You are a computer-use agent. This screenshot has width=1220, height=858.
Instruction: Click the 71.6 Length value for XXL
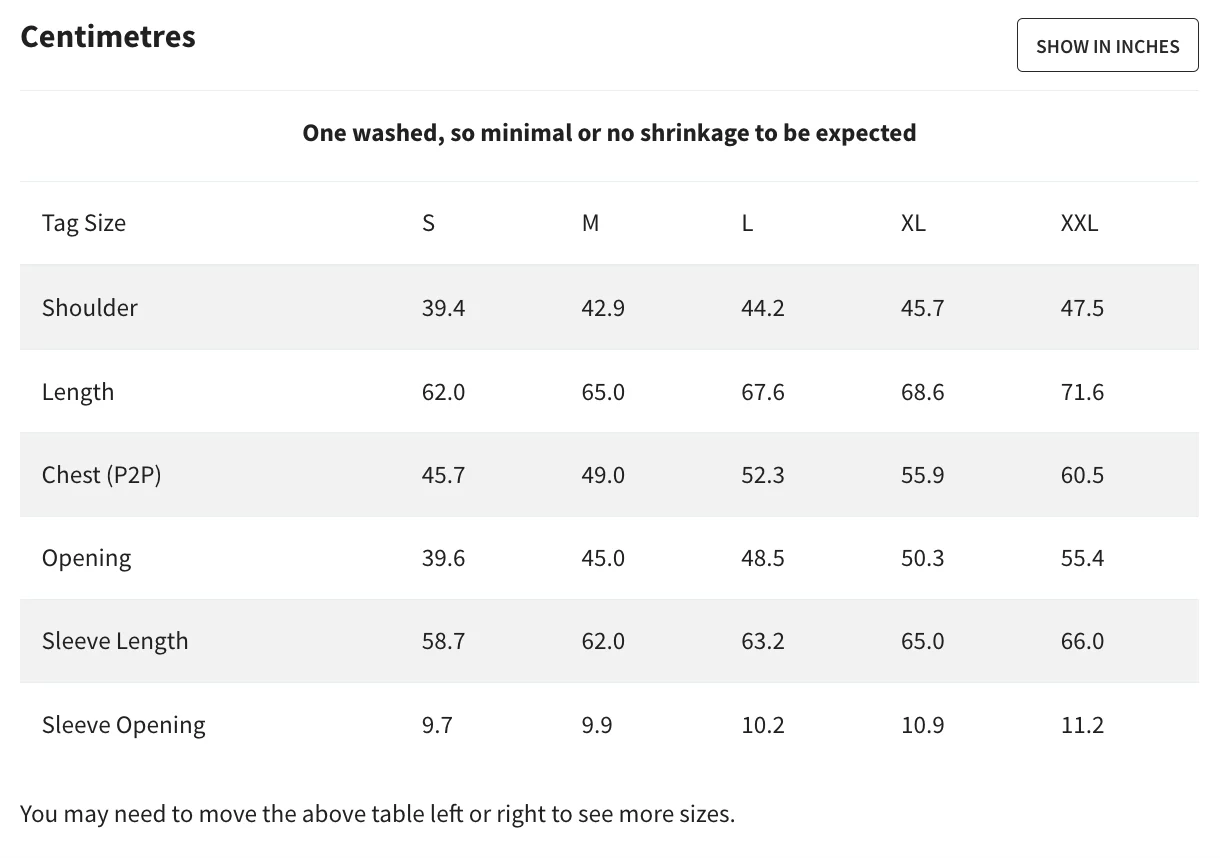(x=1082, y=392)
